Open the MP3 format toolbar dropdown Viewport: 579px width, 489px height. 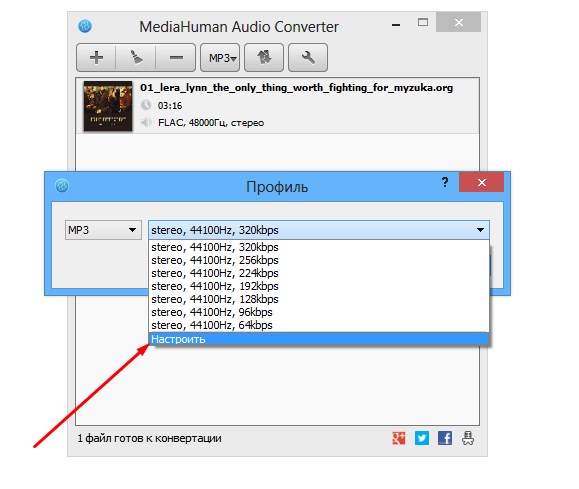point(220,58)
